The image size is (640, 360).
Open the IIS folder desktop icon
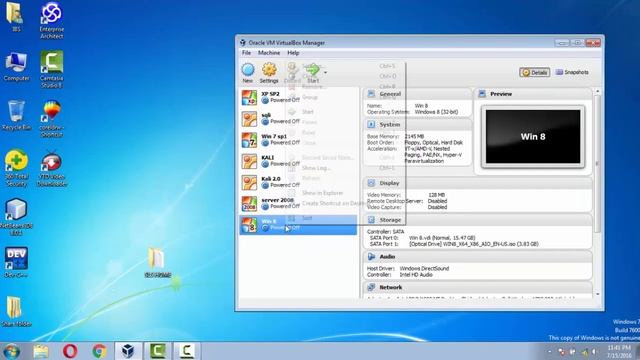click(15, 18)
